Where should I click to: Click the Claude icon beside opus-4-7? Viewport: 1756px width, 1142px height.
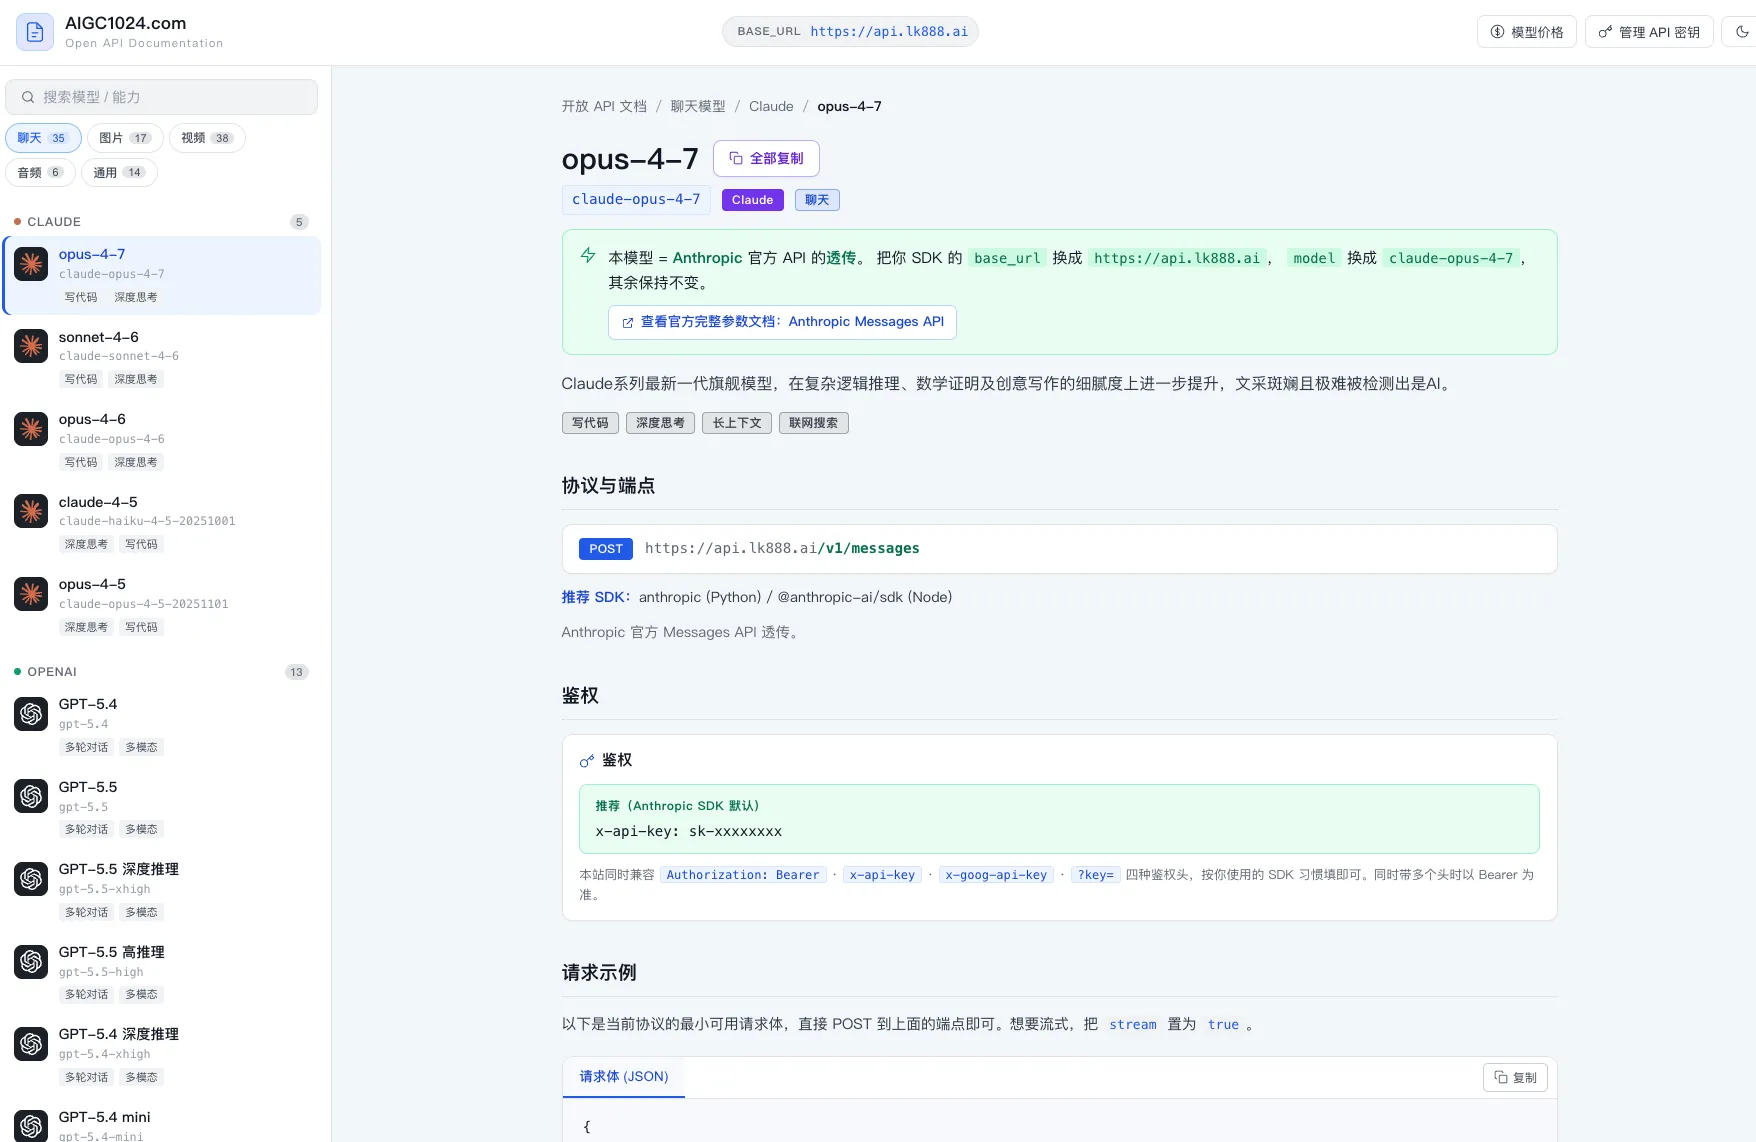pyautogui.click(x=31, y=264)
